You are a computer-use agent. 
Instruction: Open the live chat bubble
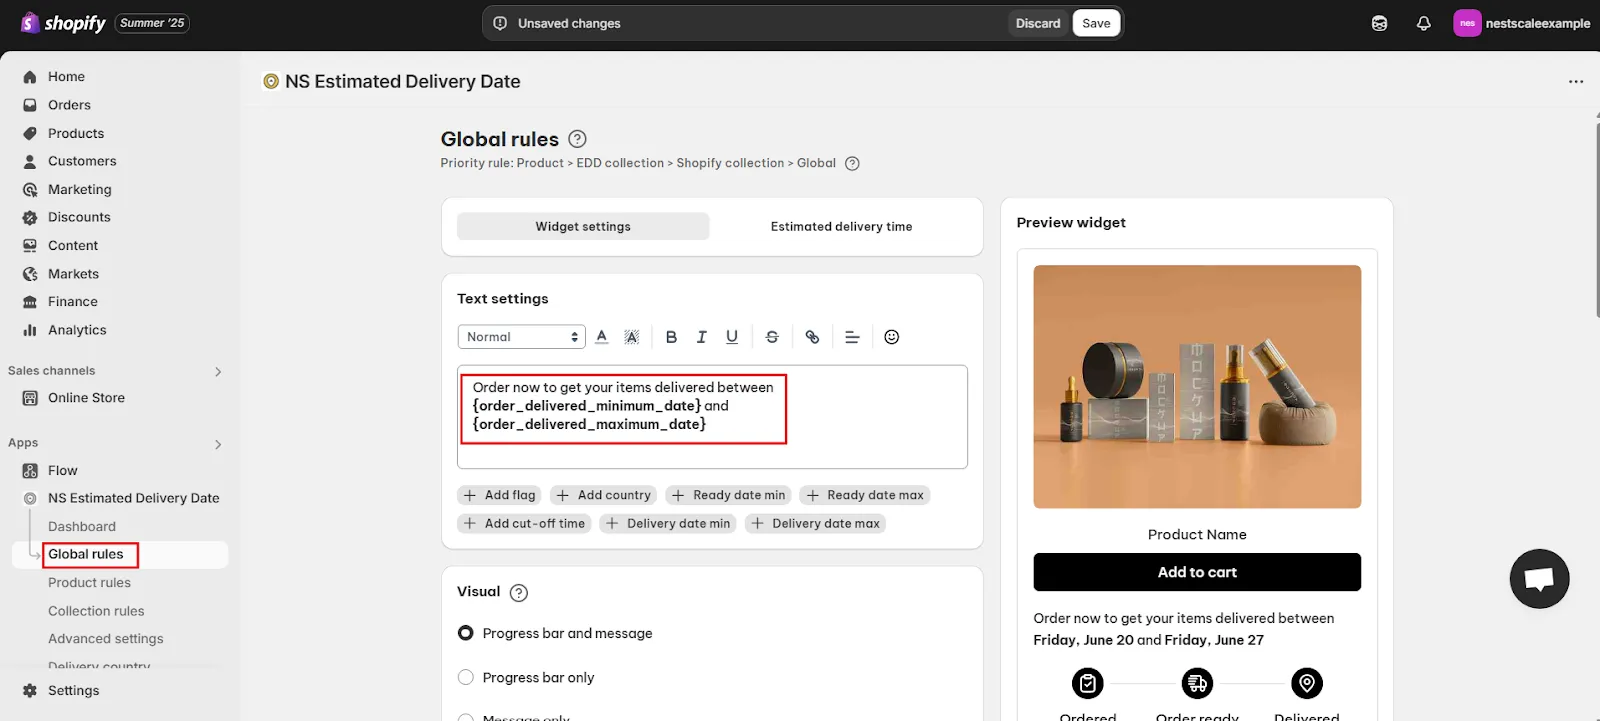tap(1539, 578)
